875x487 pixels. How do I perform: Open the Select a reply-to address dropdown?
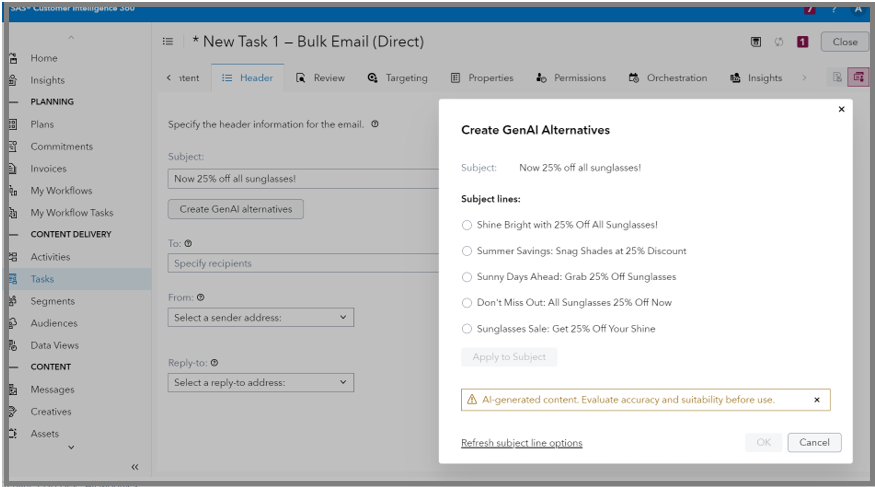coord(260,383)
